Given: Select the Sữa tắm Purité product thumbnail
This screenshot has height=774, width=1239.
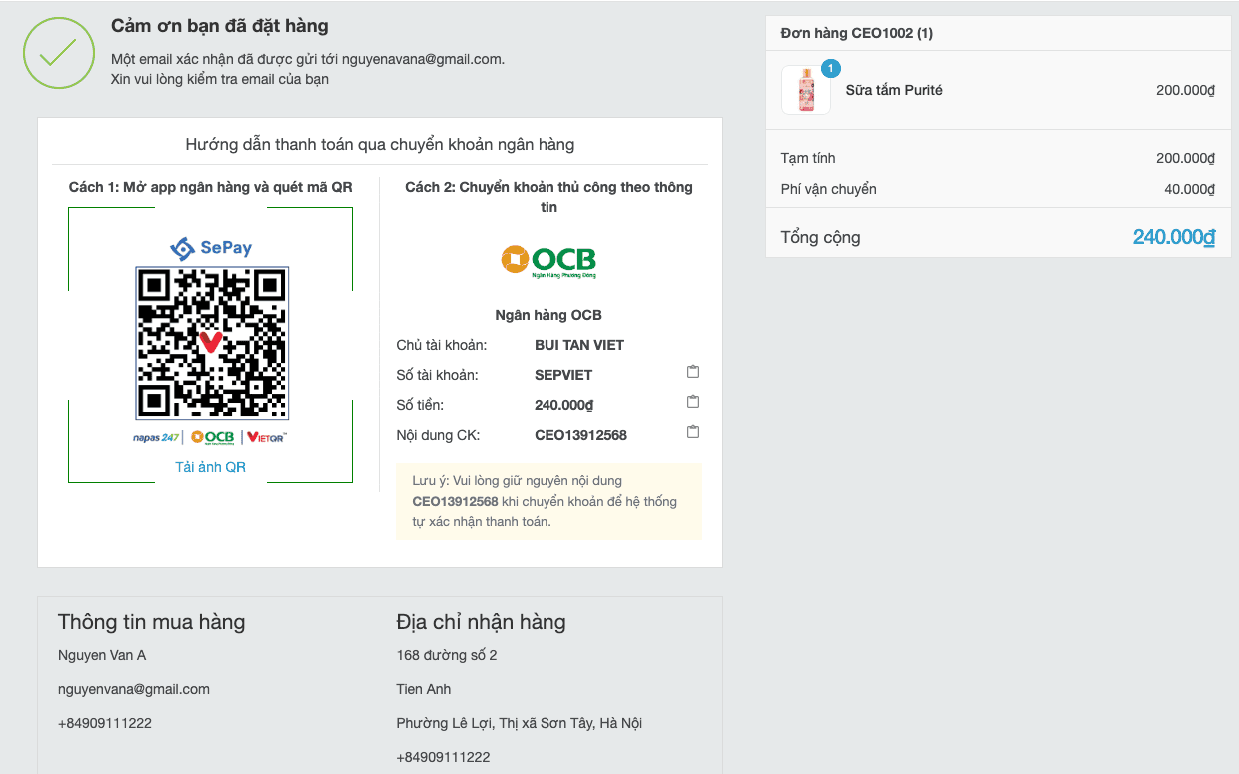Looking at the screenshot, I should click(805, 89).
